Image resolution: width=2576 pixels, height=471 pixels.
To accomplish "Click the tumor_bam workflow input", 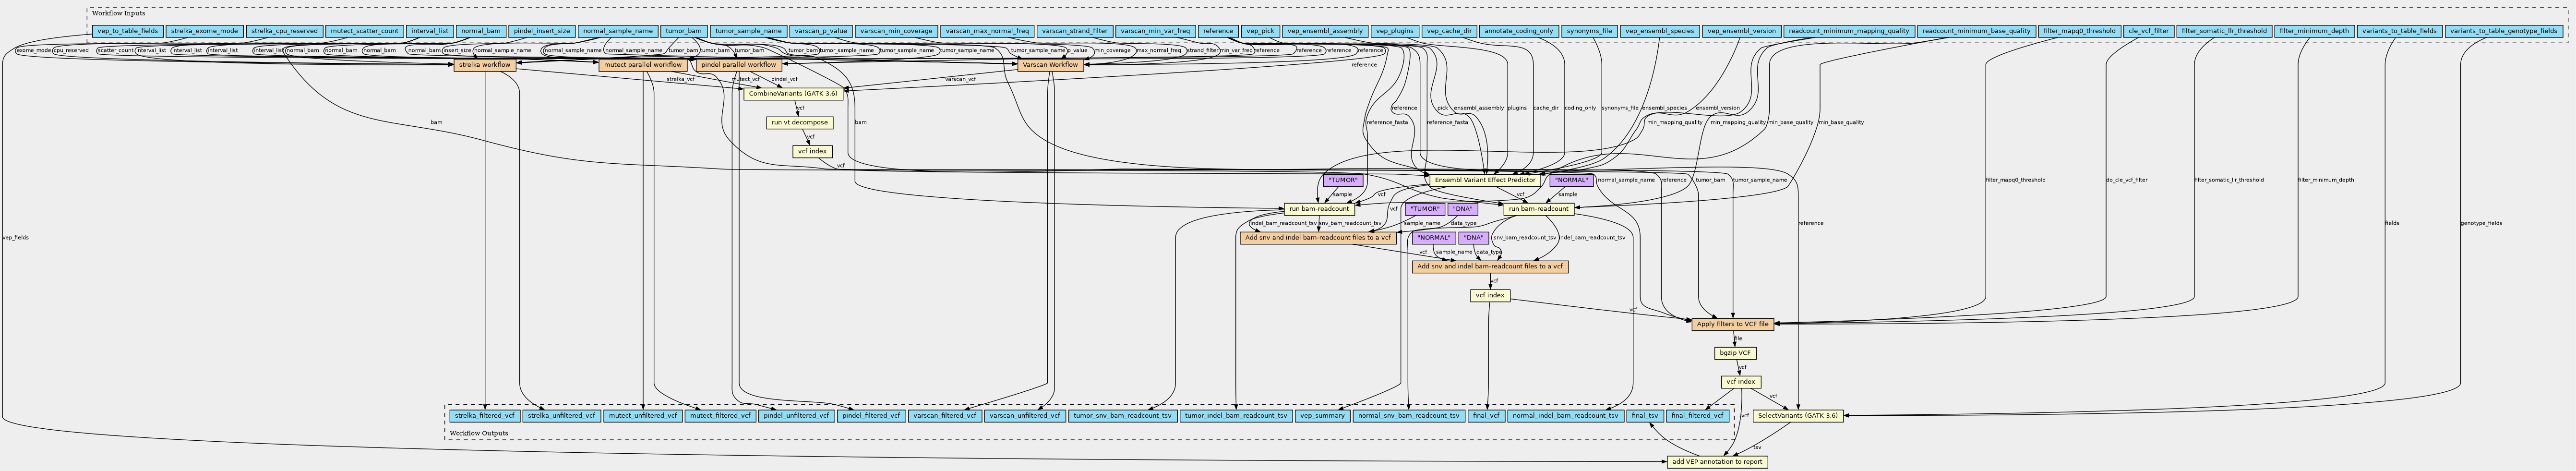I will 683,31.
